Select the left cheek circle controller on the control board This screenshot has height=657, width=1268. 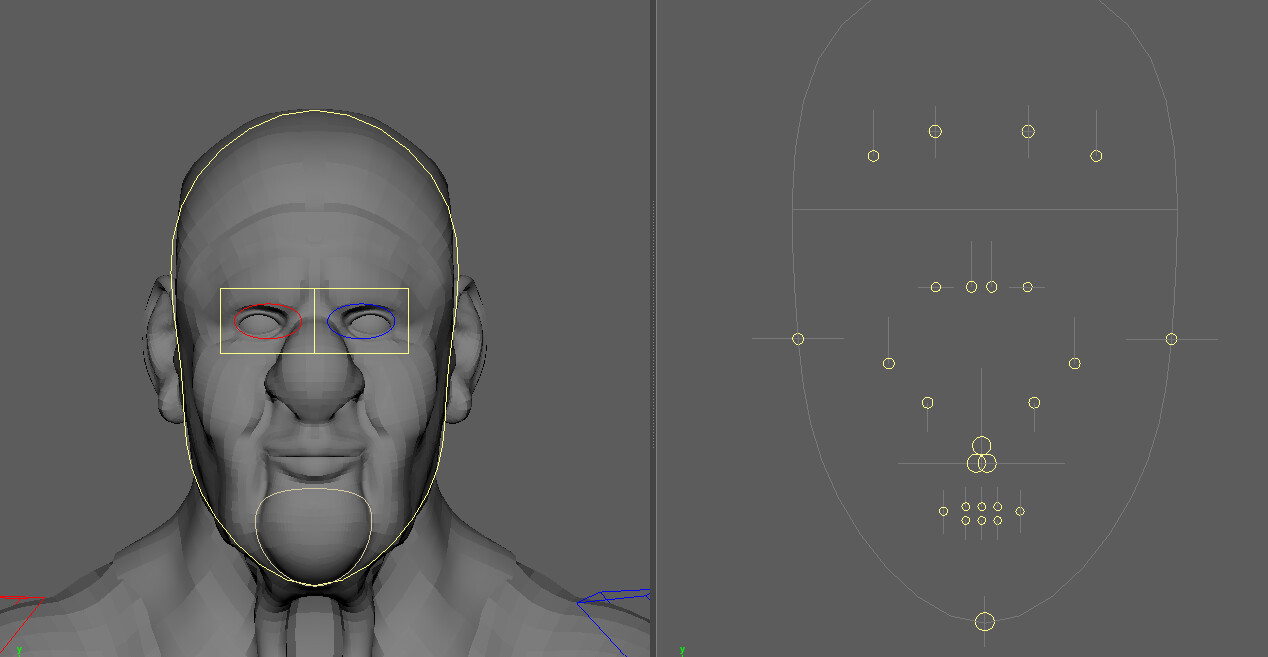point(889,362)
